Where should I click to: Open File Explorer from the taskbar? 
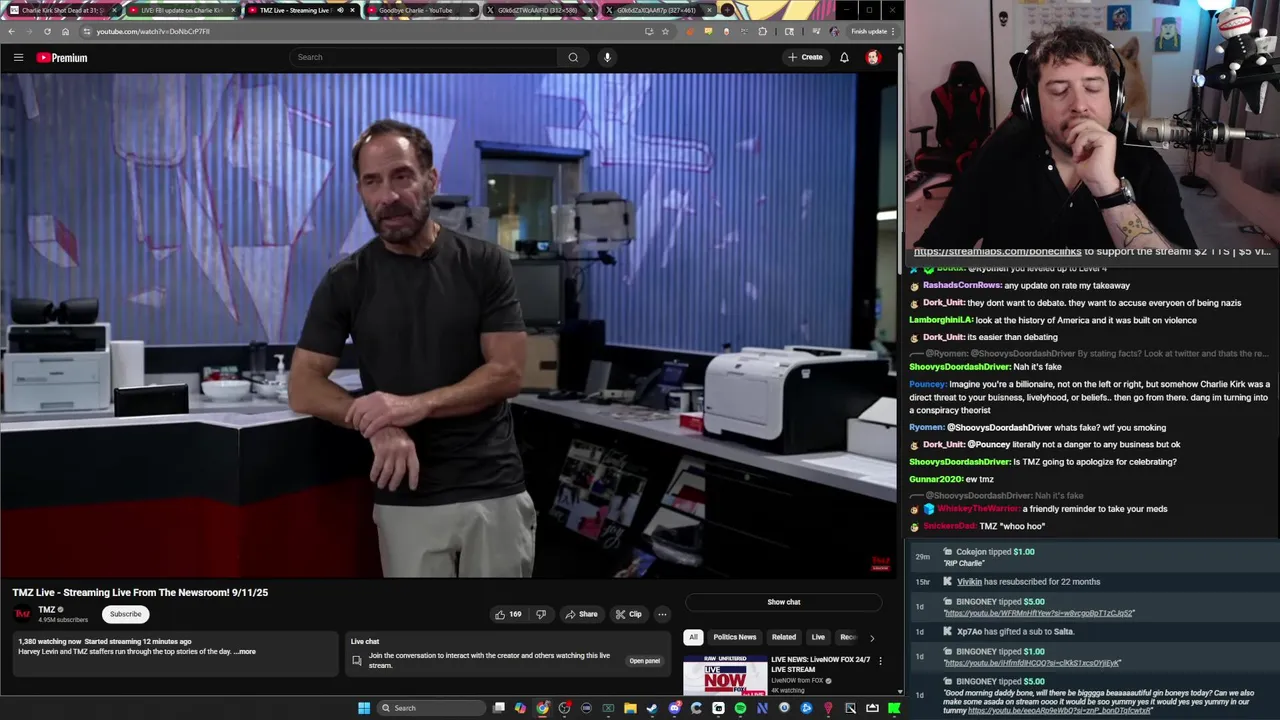[630, 708]
